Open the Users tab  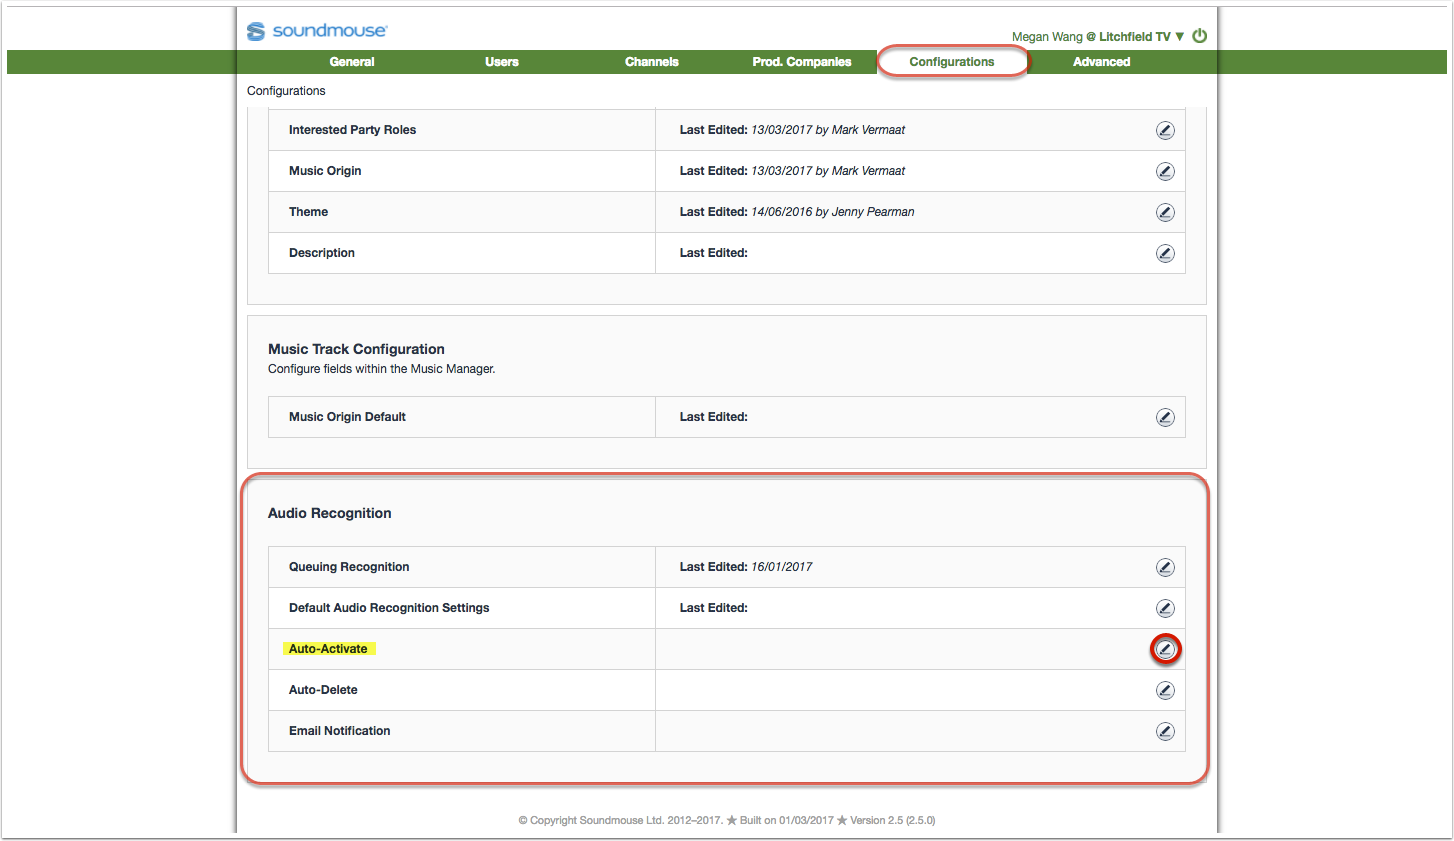tap(502, 62)
